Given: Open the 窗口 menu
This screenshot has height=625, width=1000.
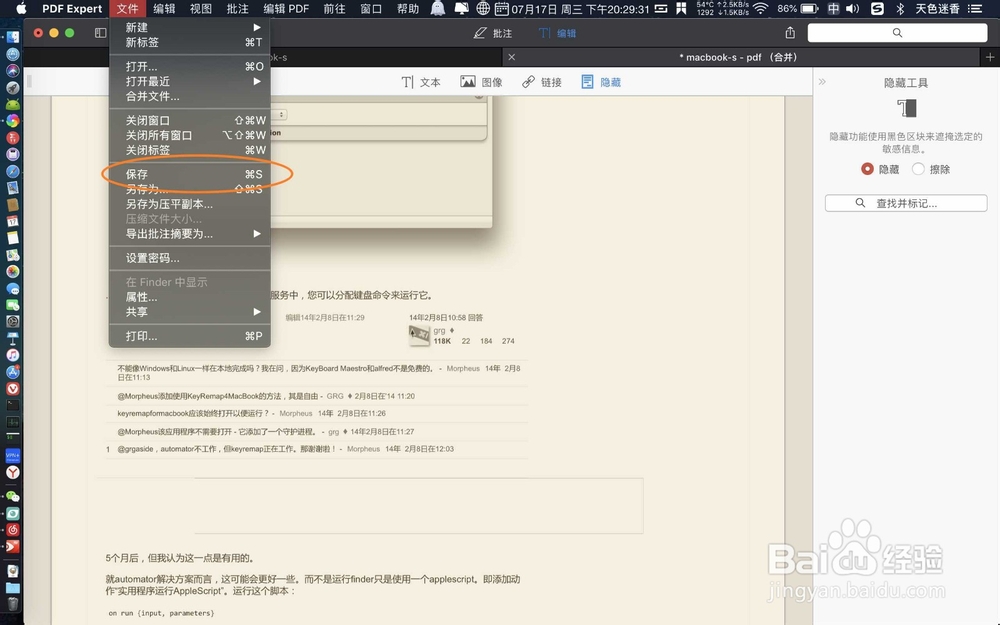Looking at the screenshot, I should coord(371,8).
